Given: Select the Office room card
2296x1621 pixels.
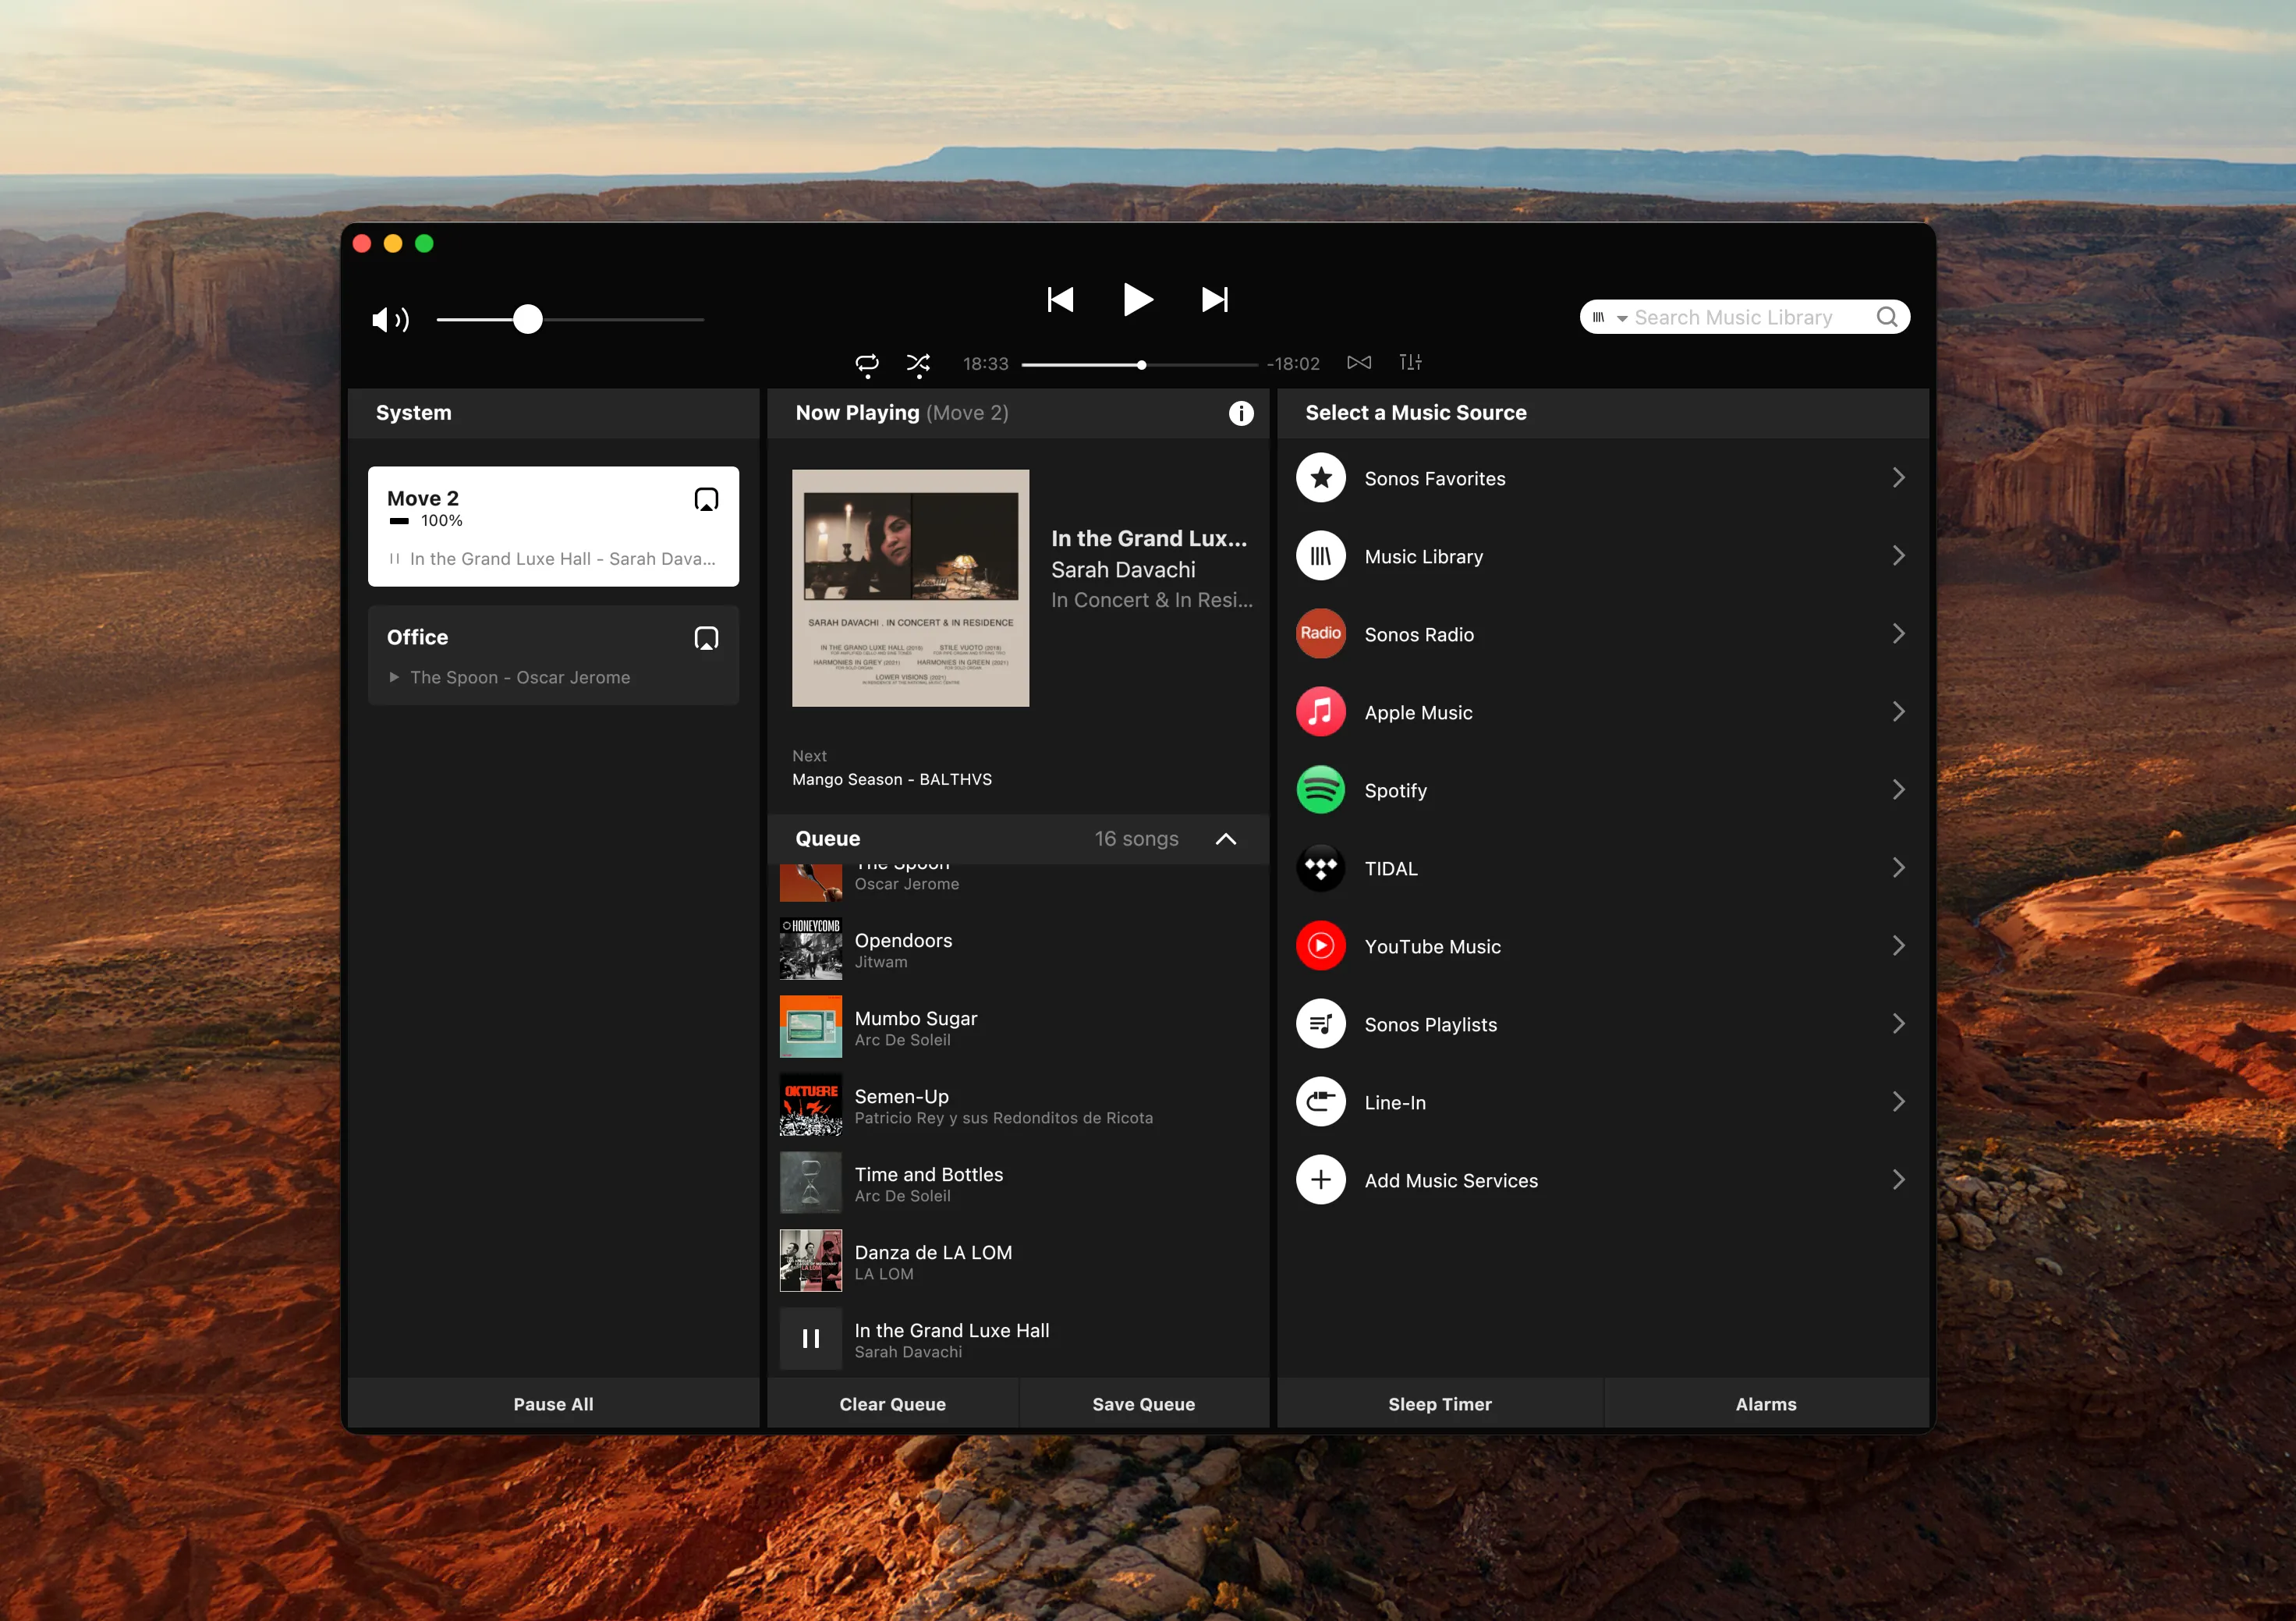Looking at the screenshot, I should click(553, 655).
